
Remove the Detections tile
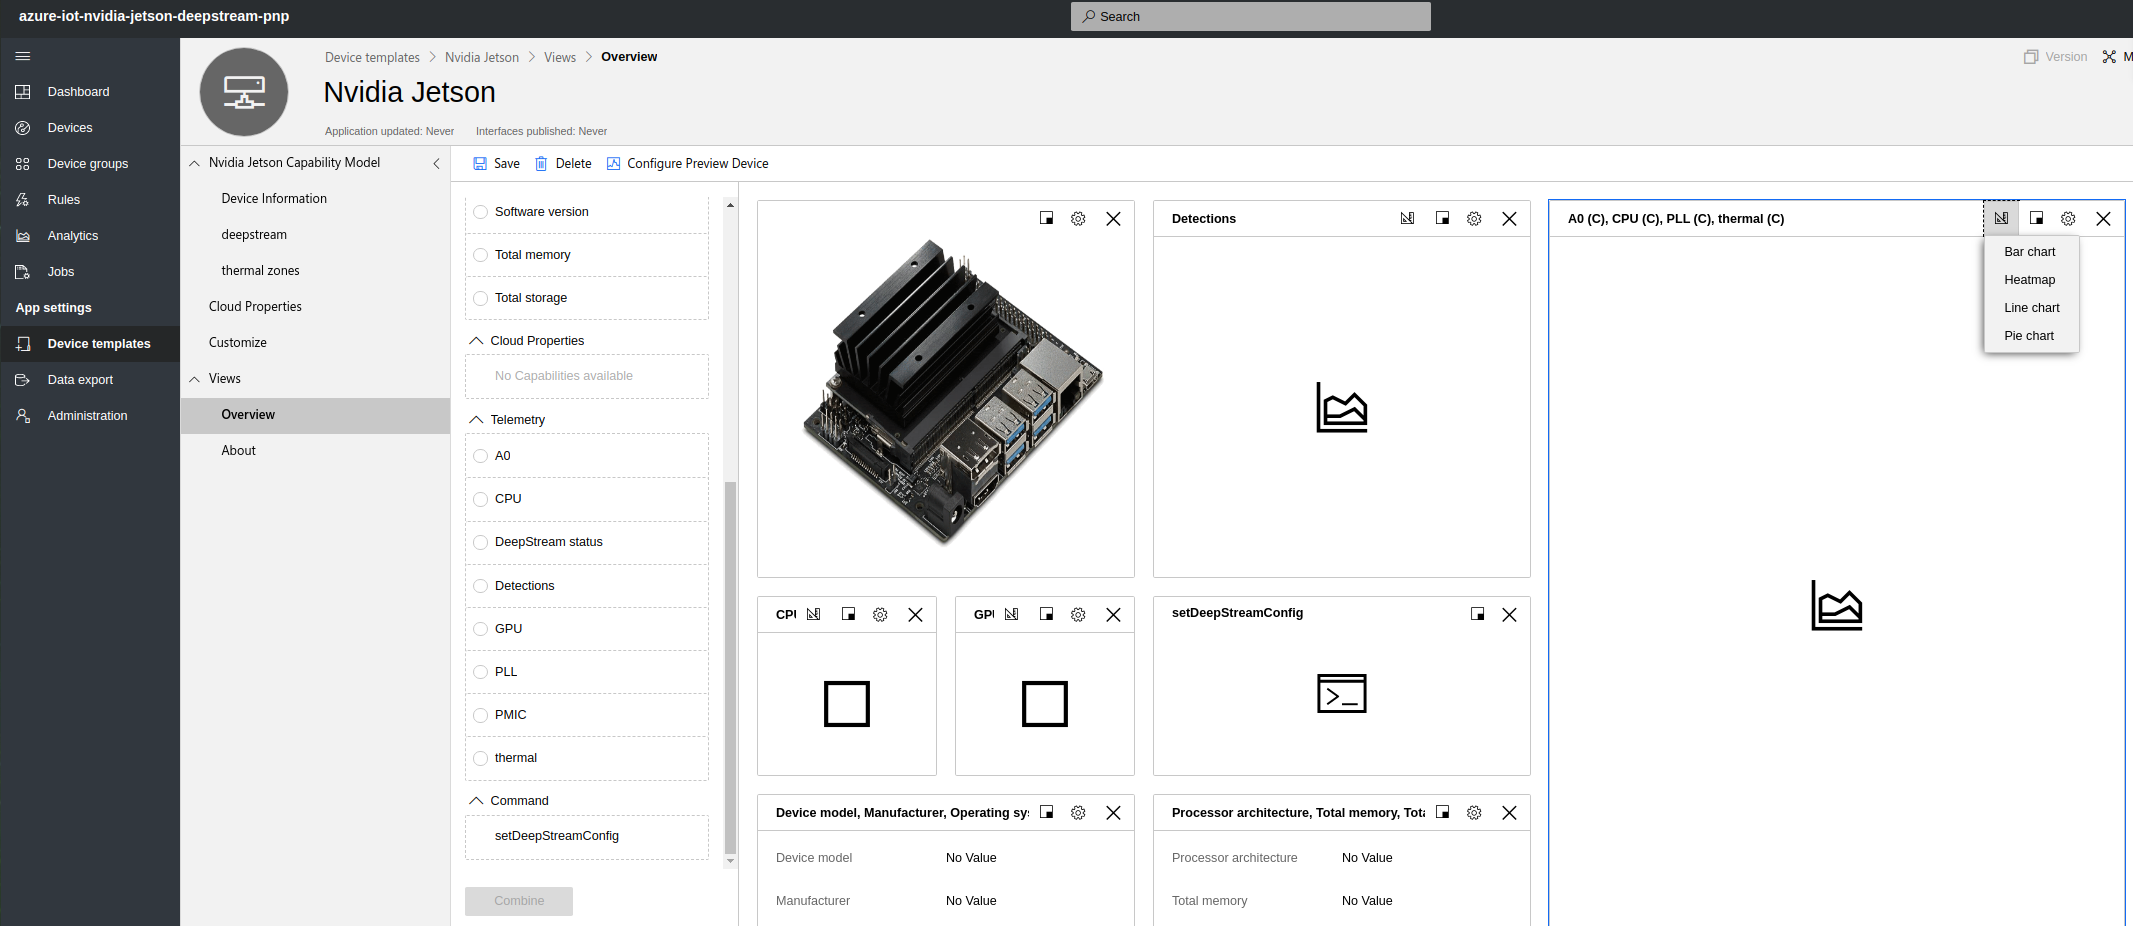[1510, 219]
